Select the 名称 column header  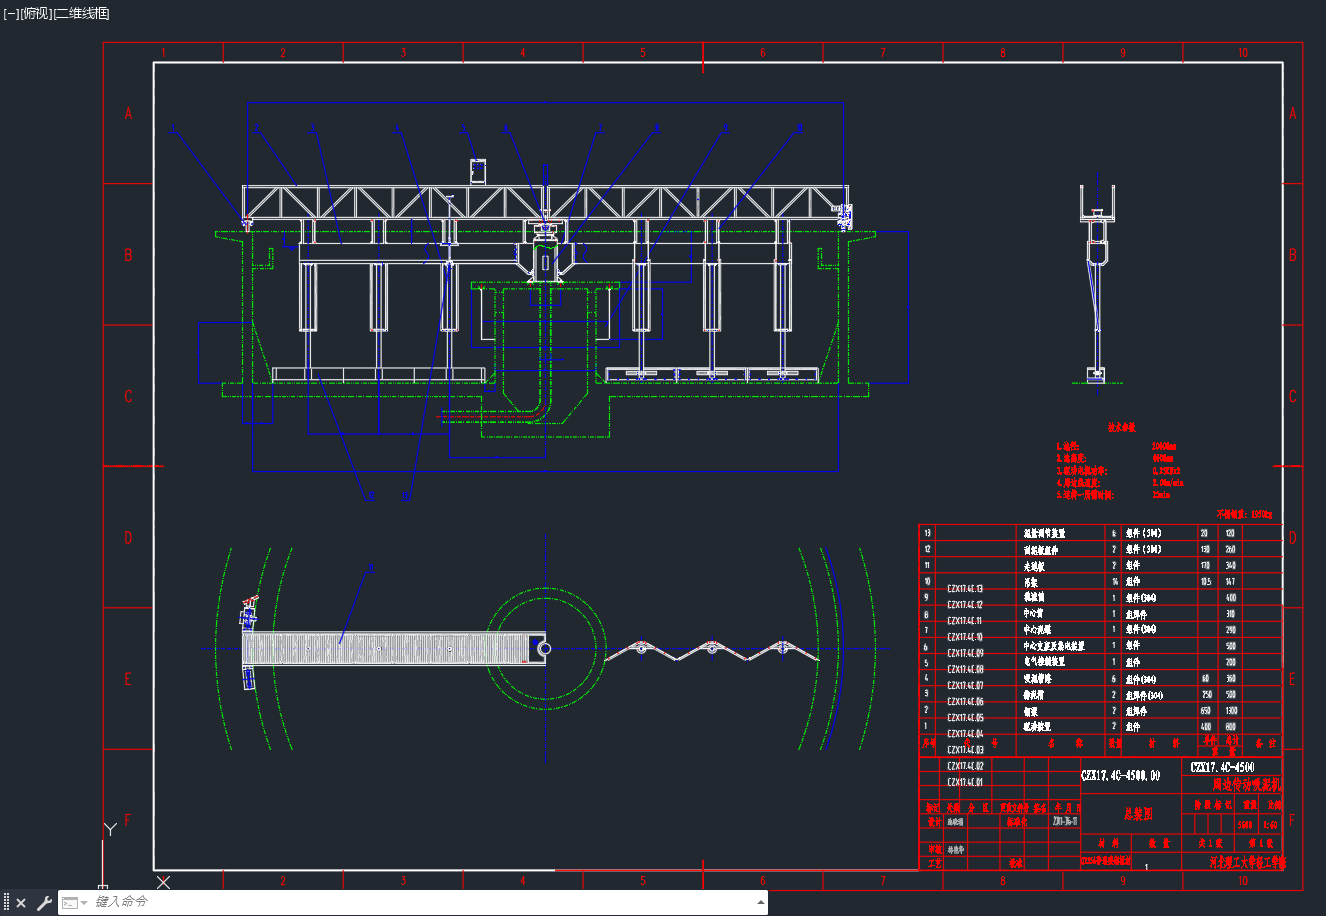point(1065,743)
